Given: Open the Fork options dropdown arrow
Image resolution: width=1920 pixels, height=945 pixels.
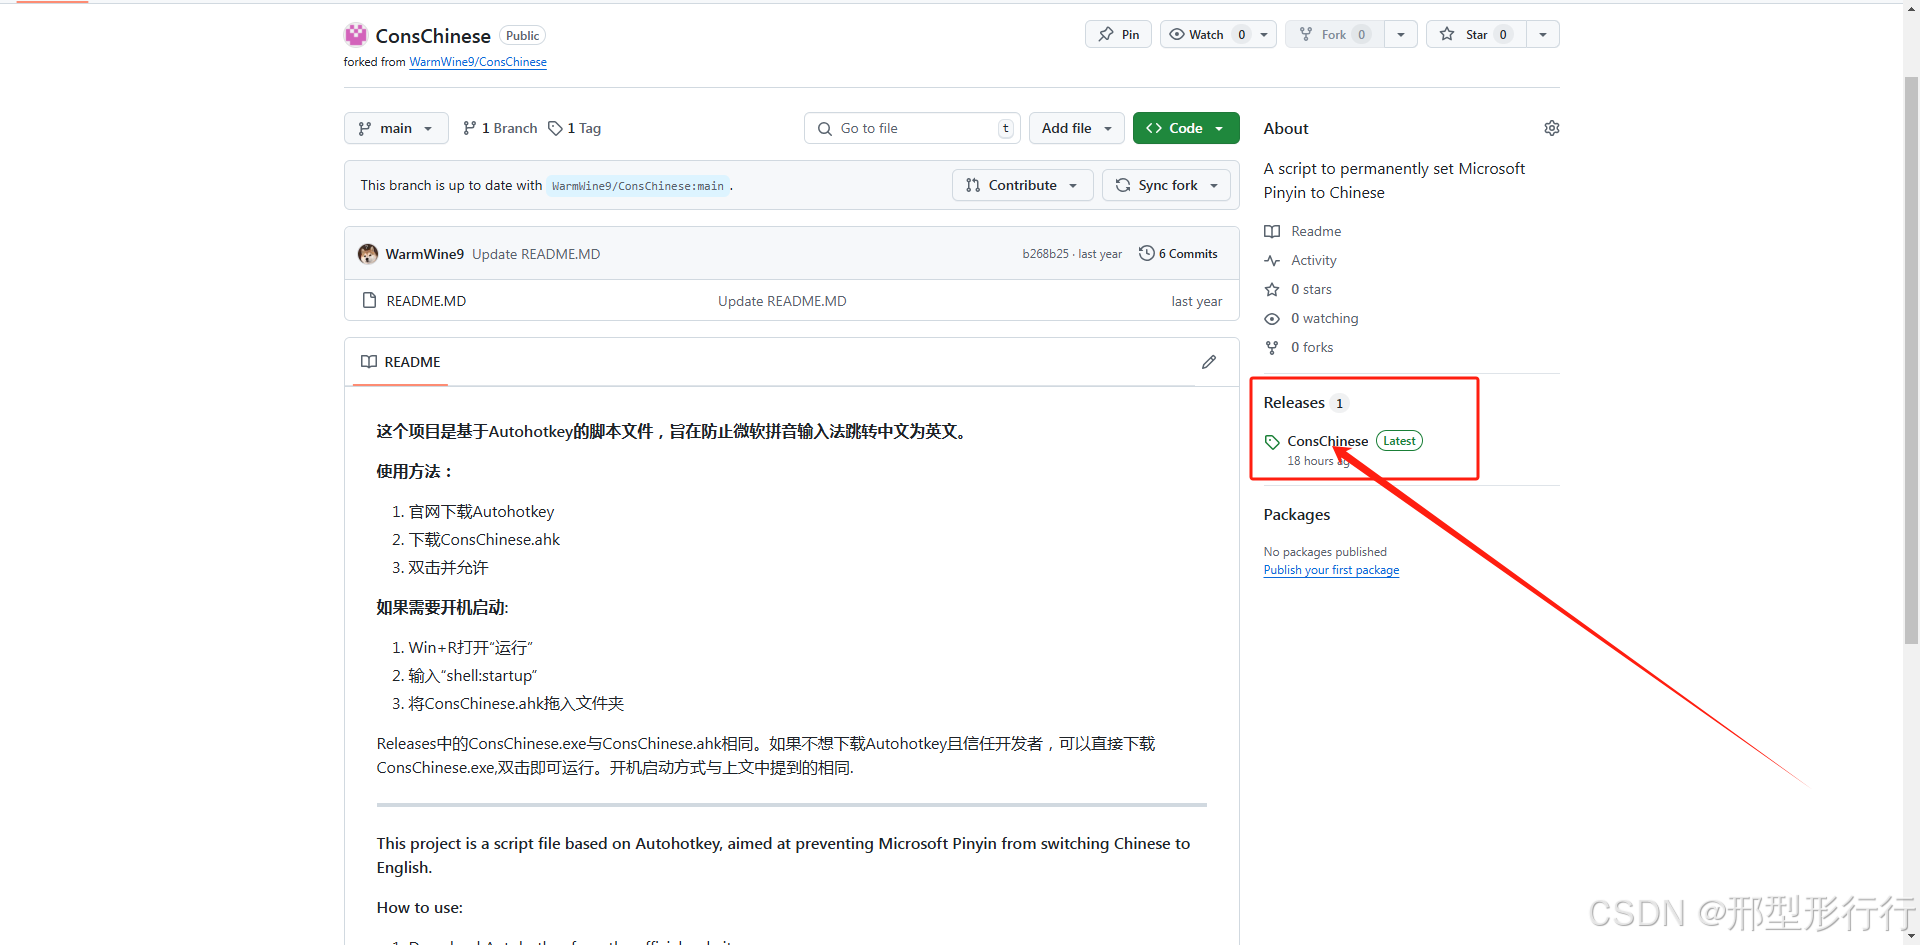Looking at the screenshot, I should (x=1401, y=34).
